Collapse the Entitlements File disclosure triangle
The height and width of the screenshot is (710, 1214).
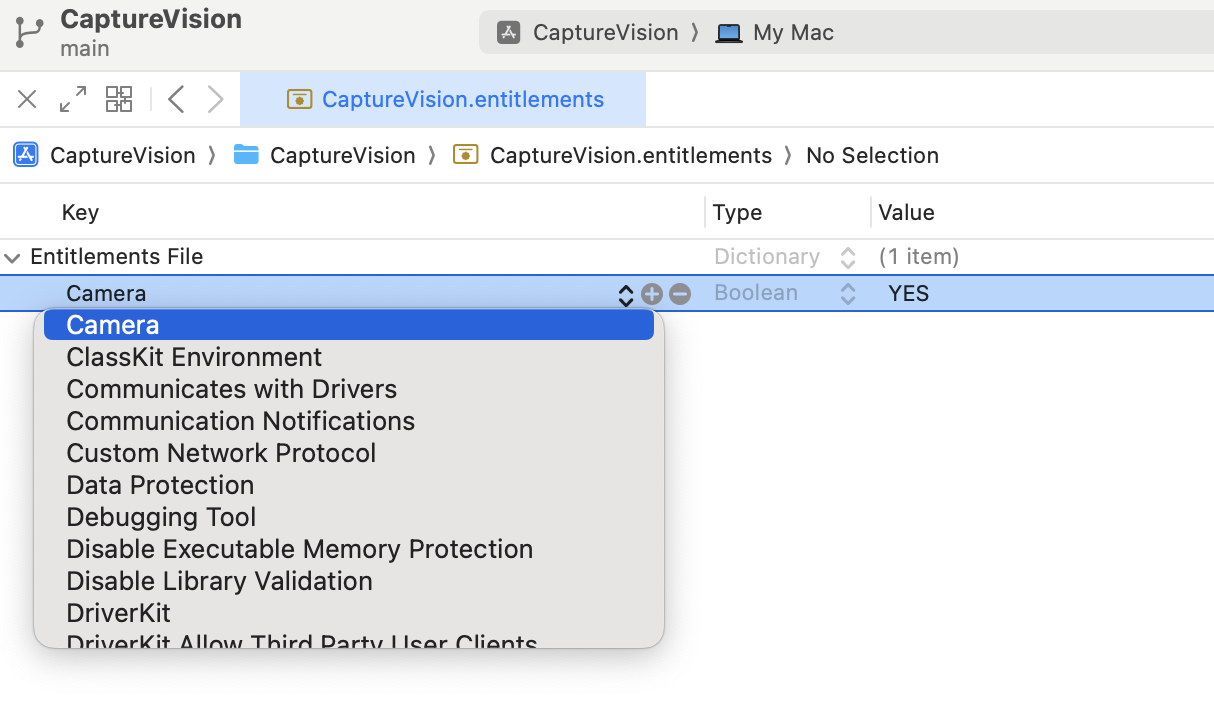coord(12,257)
